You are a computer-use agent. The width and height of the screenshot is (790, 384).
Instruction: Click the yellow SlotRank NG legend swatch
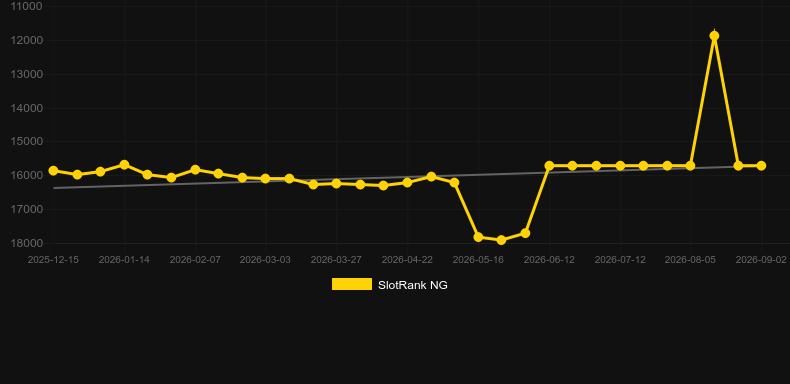(352, 284)
